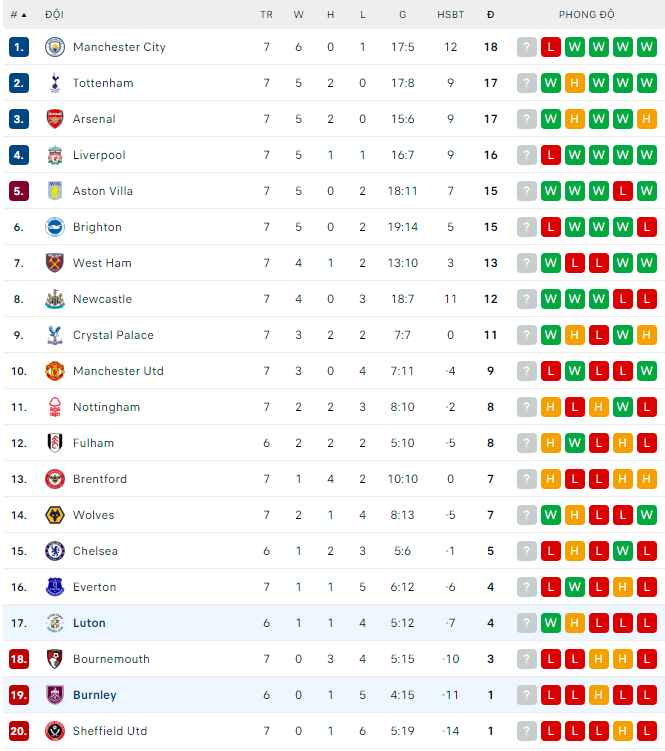Click the Chelsea club crest
Viewport: 665px width, 751px height.
(55, 551)
